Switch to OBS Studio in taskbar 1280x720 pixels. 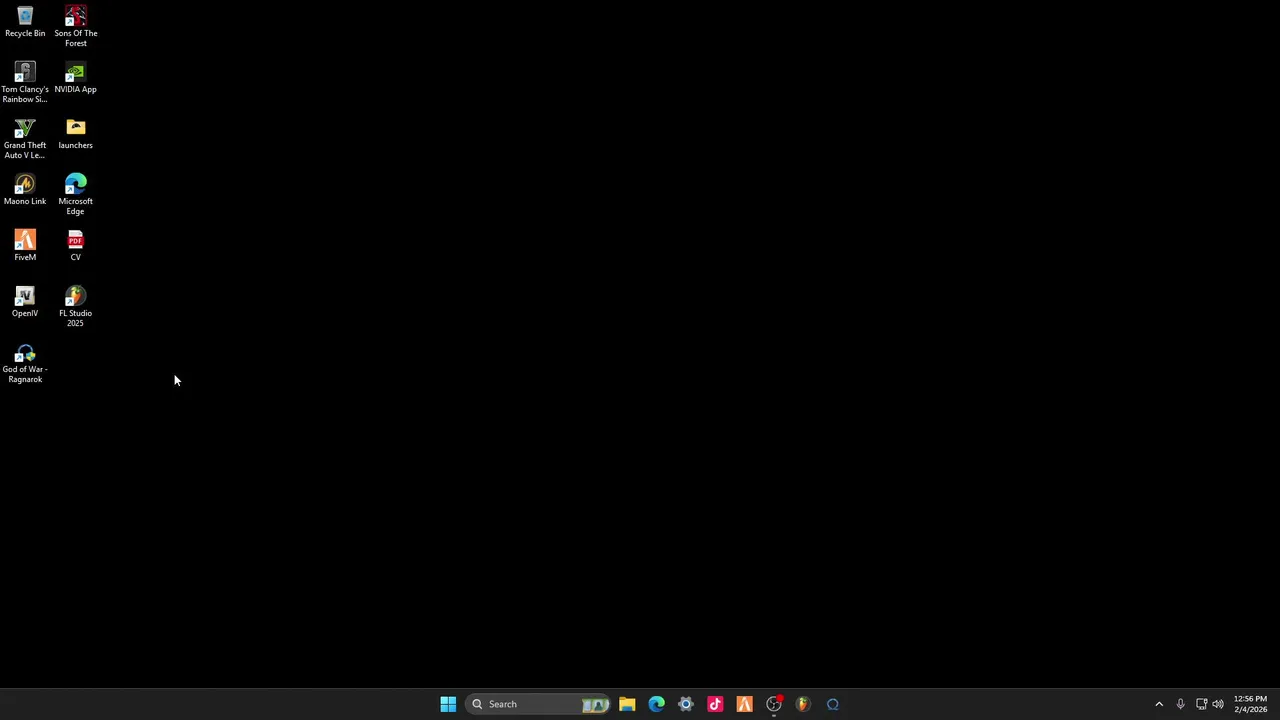pos(774,704)
